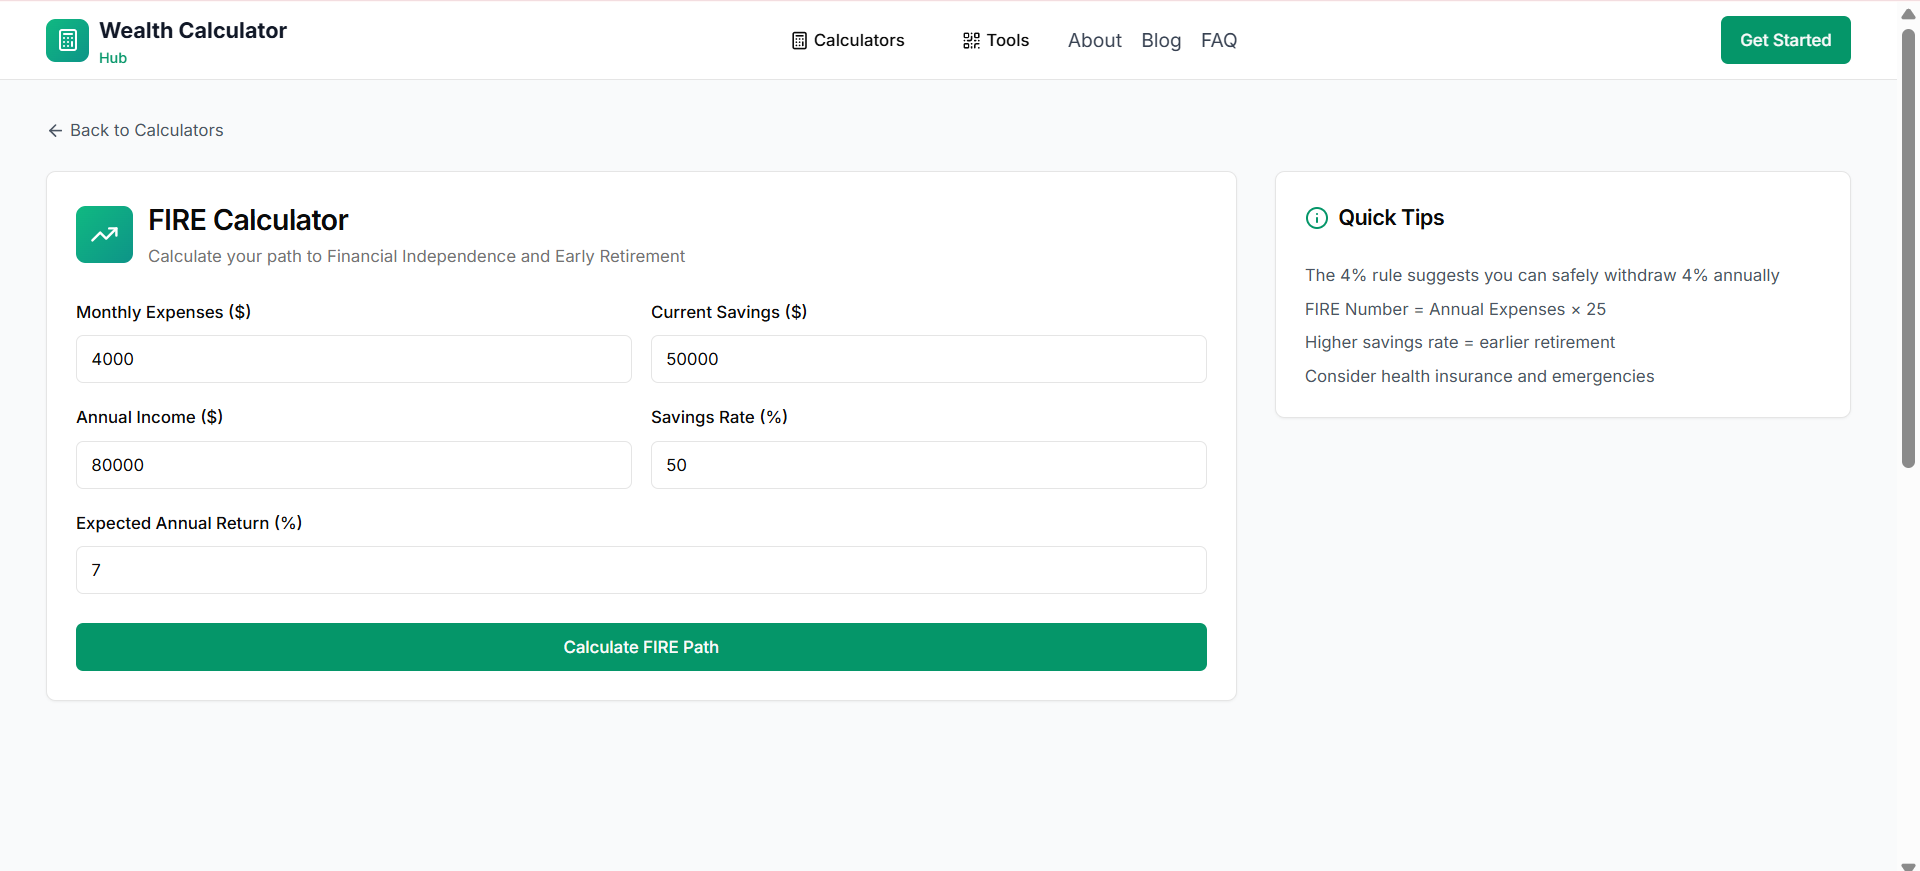Click Calculate FIRE Path button

(x=641, y=647)
